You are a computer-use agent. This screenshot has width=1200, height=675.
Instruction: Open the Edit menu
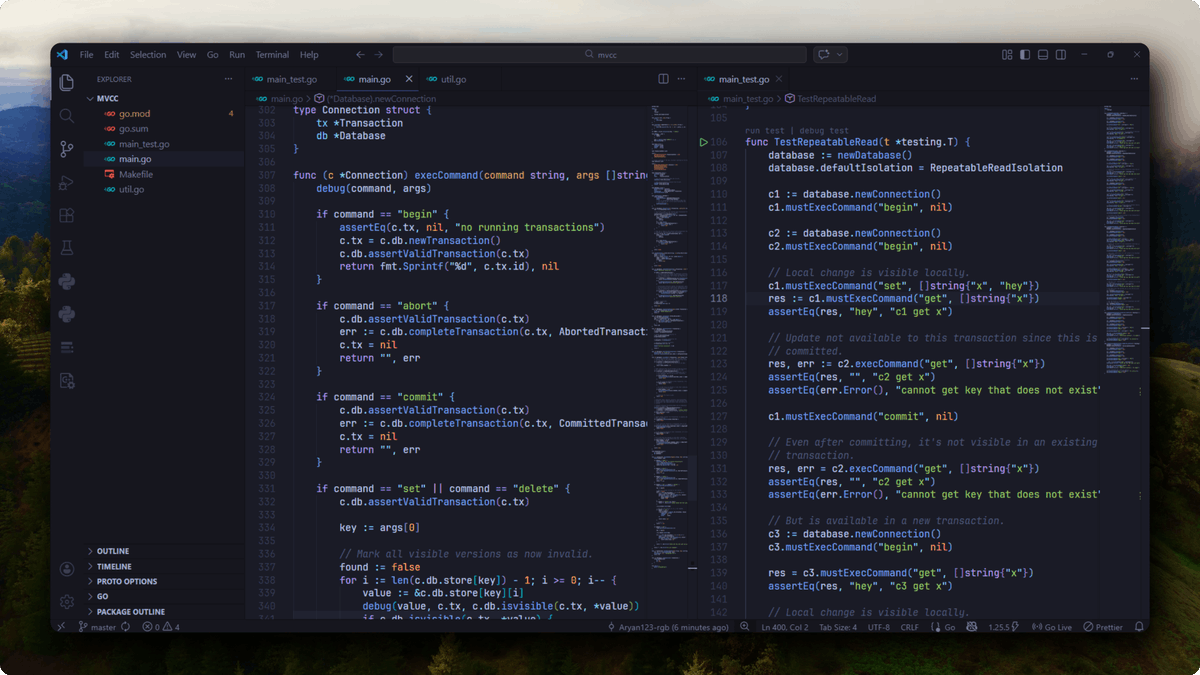coord(111,55)
